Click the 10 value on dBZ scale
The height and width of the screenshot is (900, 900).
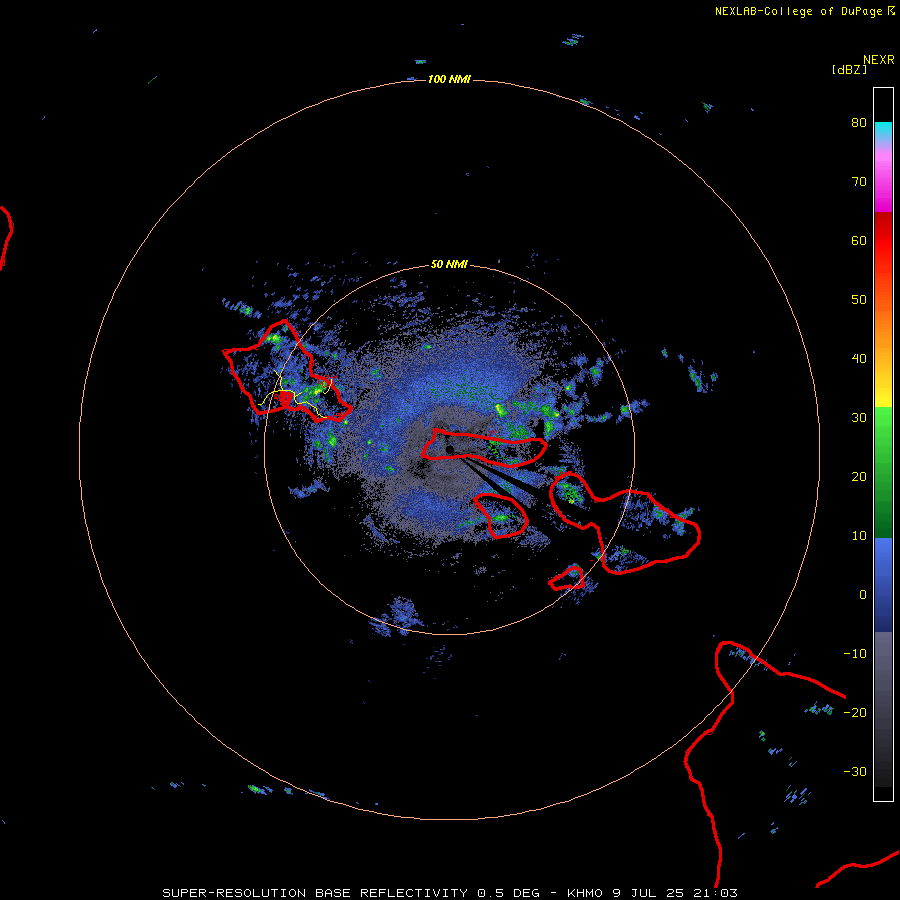(x=859, y=536)
